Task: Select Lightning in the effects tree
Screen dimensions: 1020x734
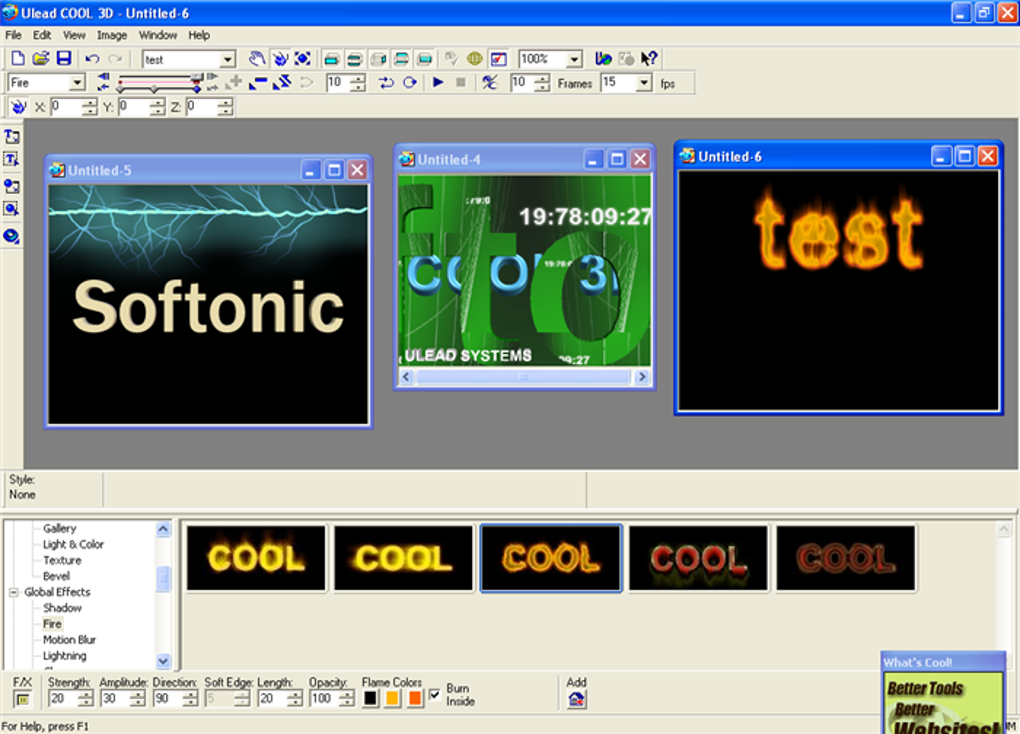Action: coord(64,656)
